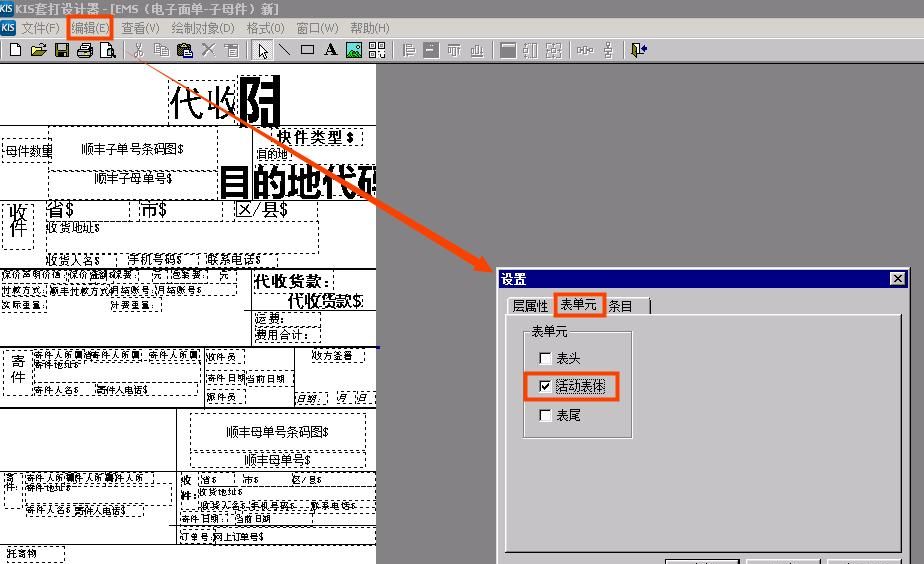924x564 pixels.
Task: Select the QR code tool
Action: [377, 50]
